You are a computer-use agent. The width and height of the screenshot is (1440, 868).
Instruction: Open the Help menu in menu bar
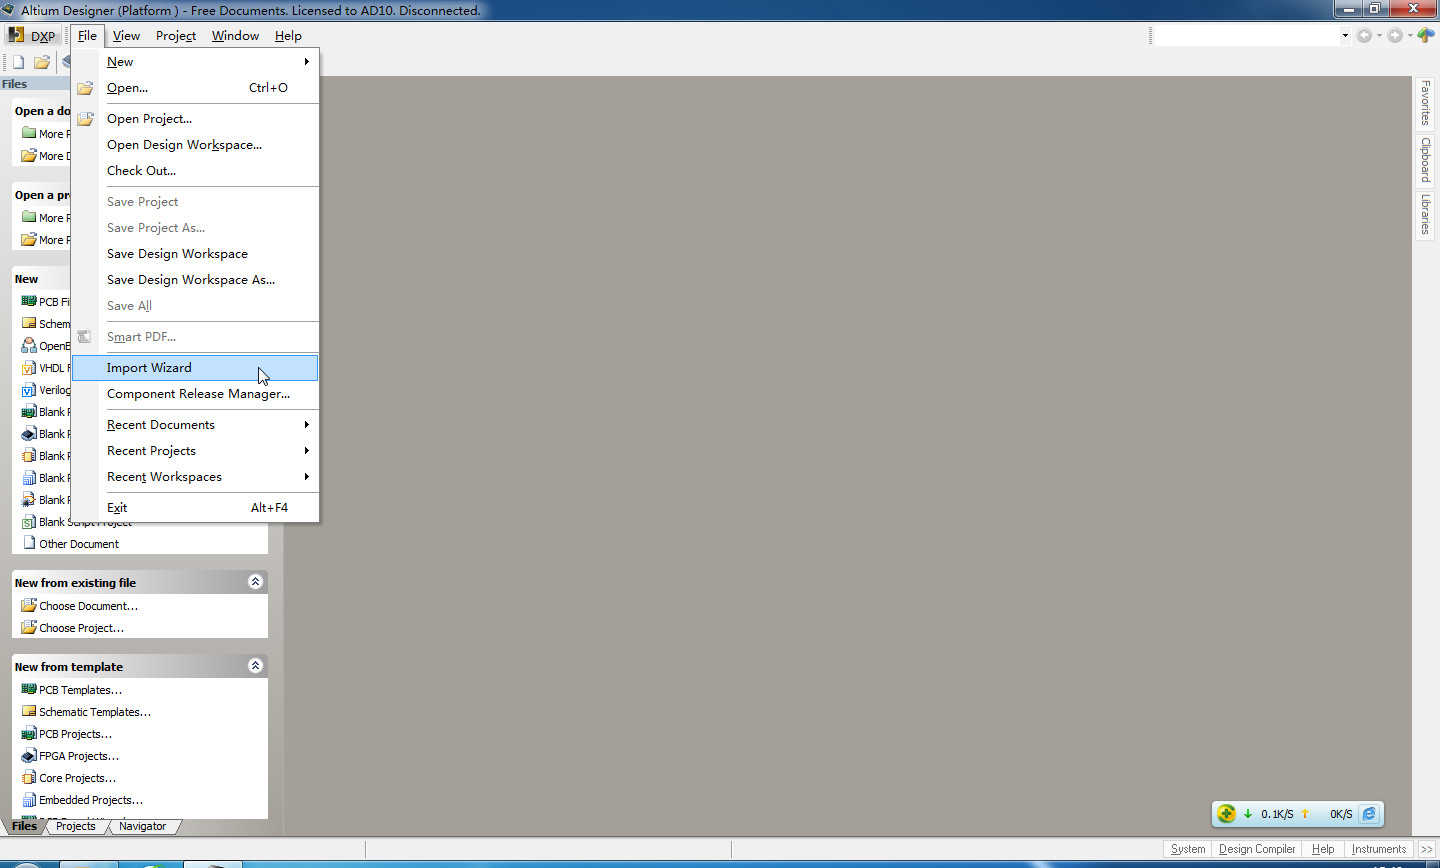(x=288, y=36)
